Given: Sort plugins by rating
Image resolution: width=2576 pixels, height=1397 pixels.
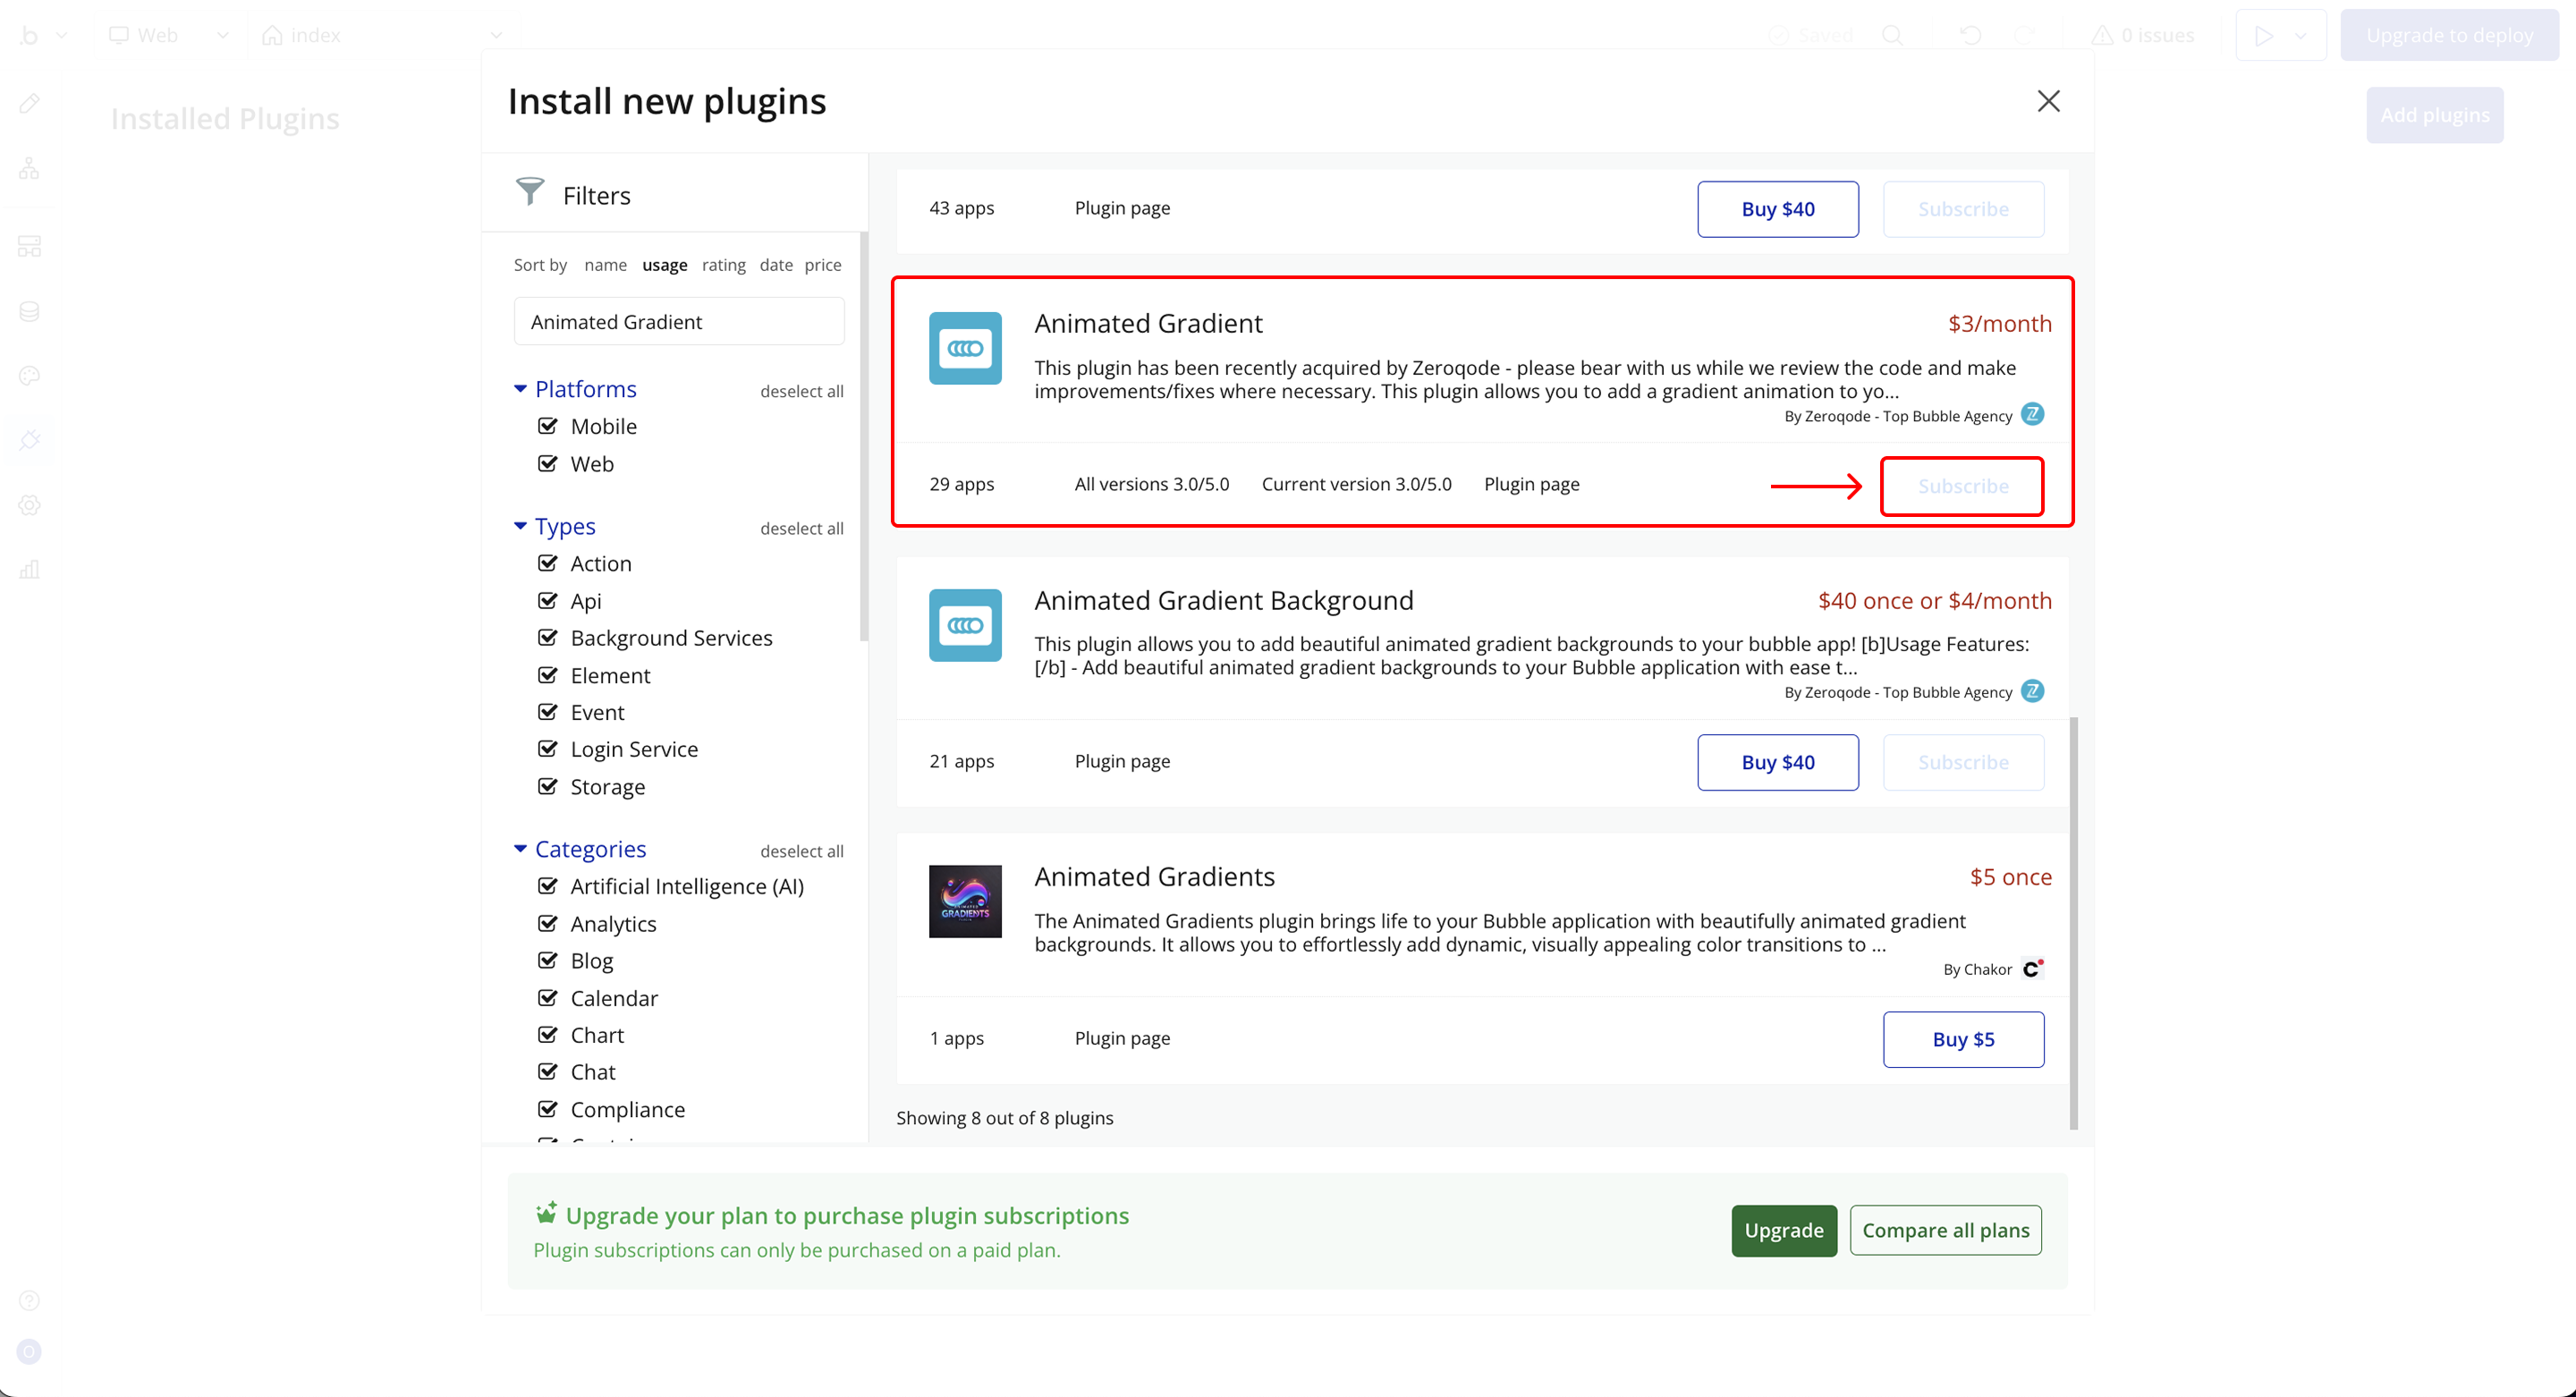Looking at the screenshot, I should tap(723, 265).
